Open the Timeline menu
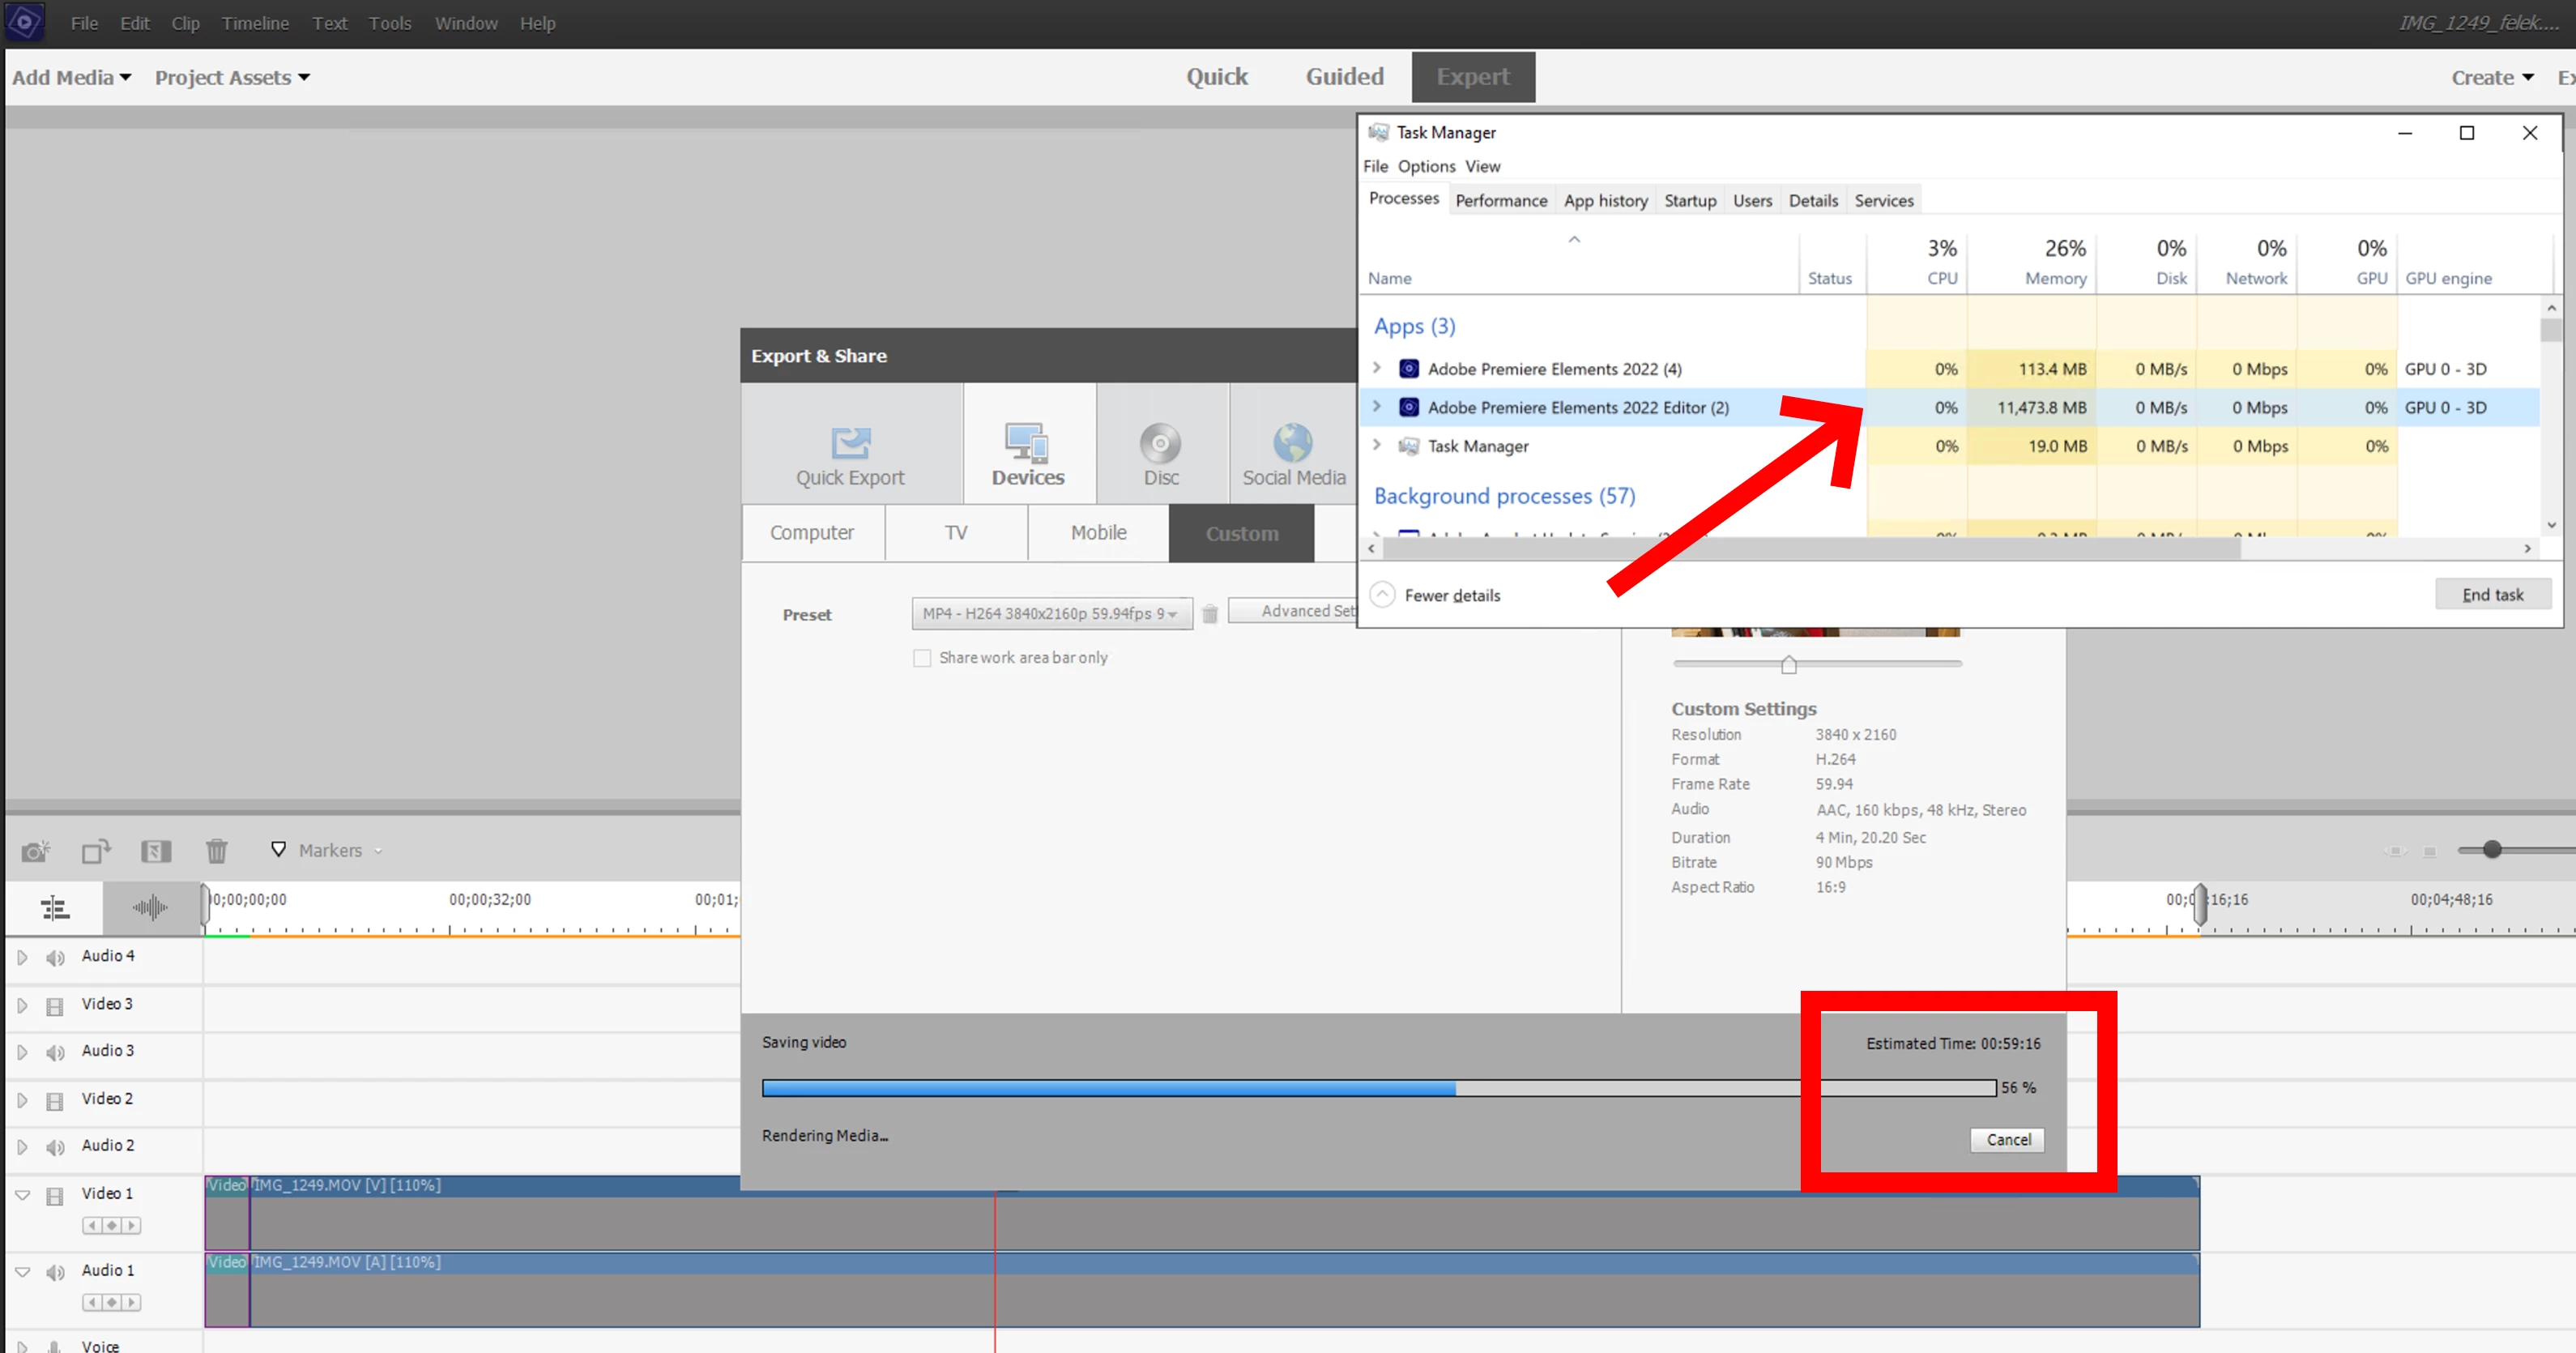2576x1353 pixels. [255, 23]
